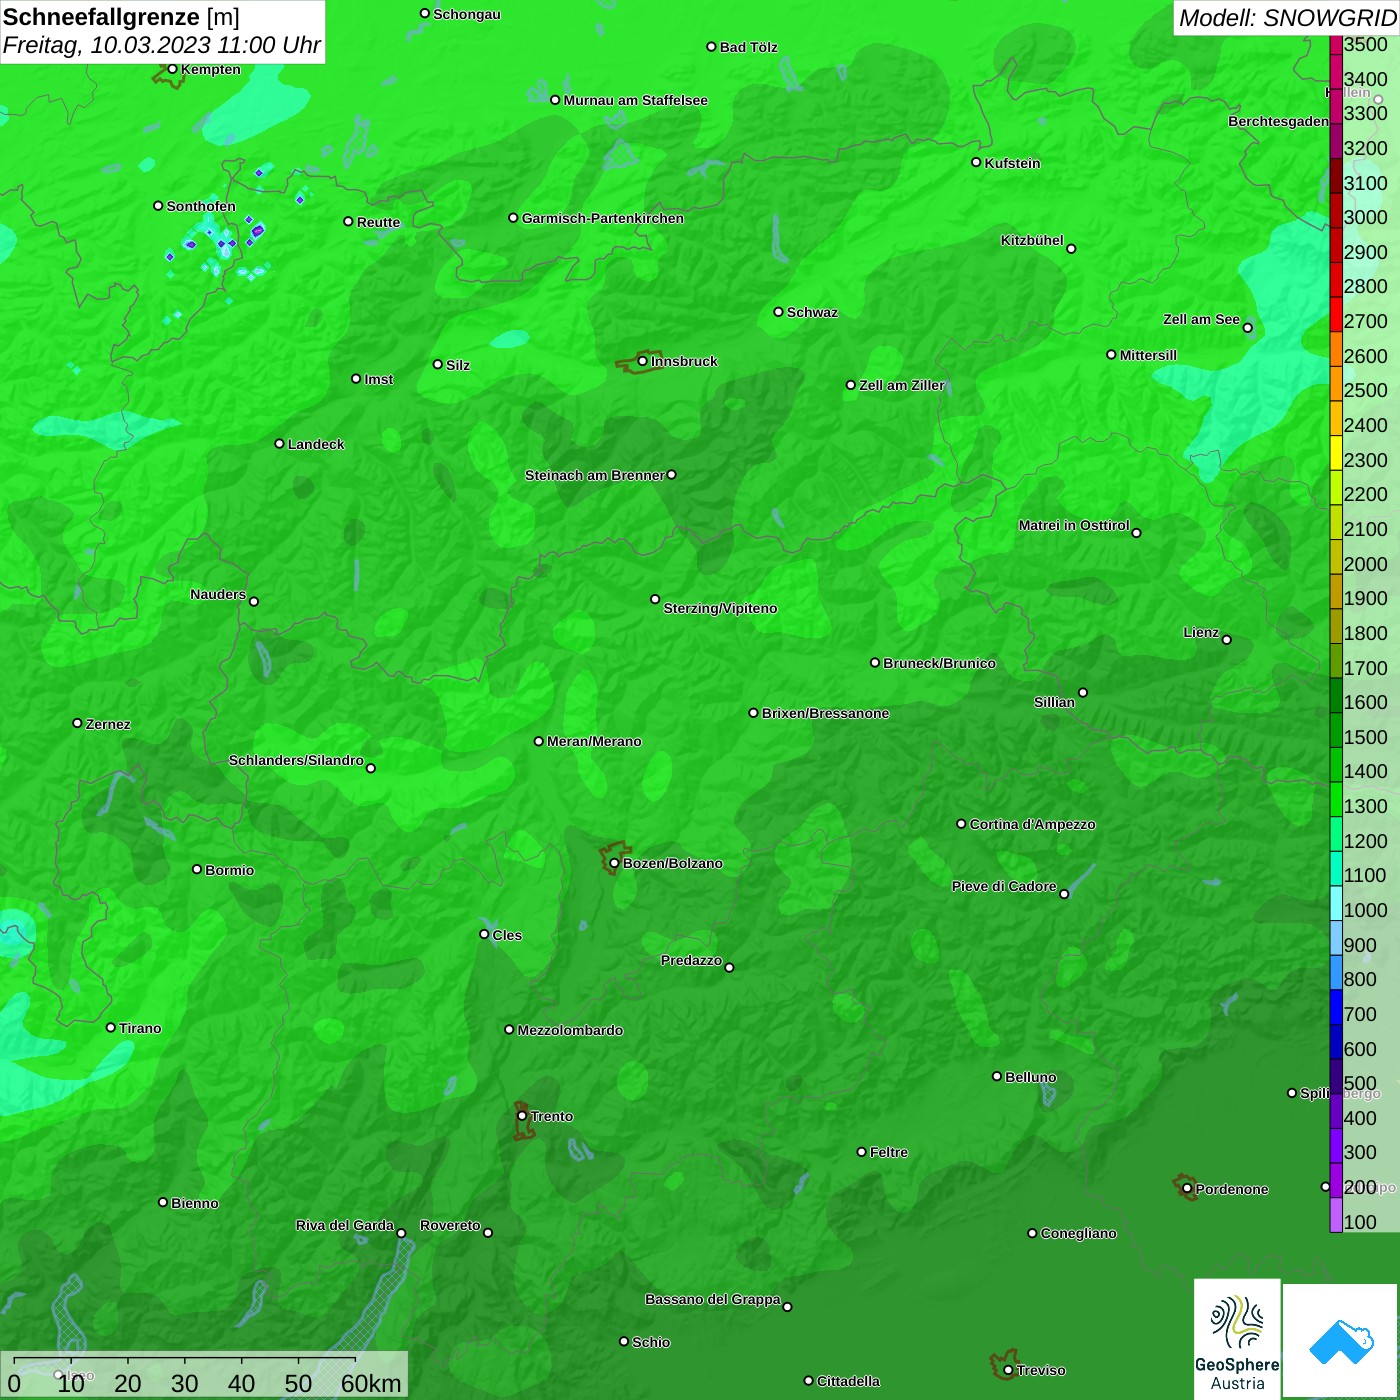Click the Brixen/Bressanone label
This screenshot has width=1400, height=1400.
click(x=826, y=713)
